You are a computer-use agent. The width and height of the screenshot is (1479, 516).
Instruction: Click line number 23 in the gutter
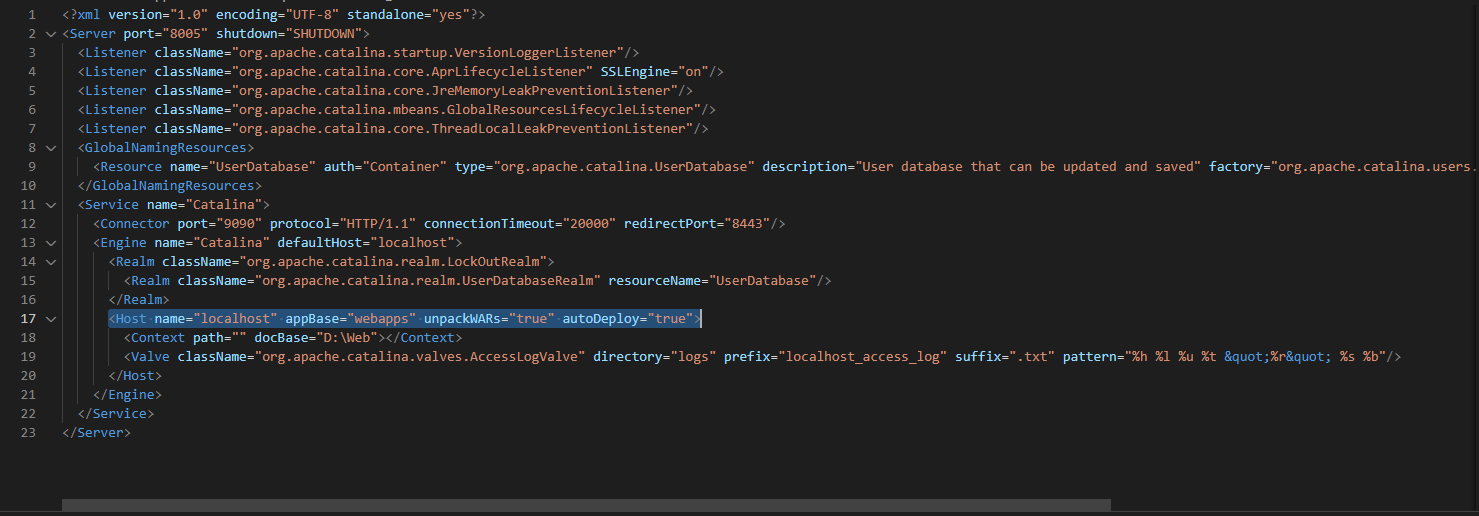(x=29, y=432)
